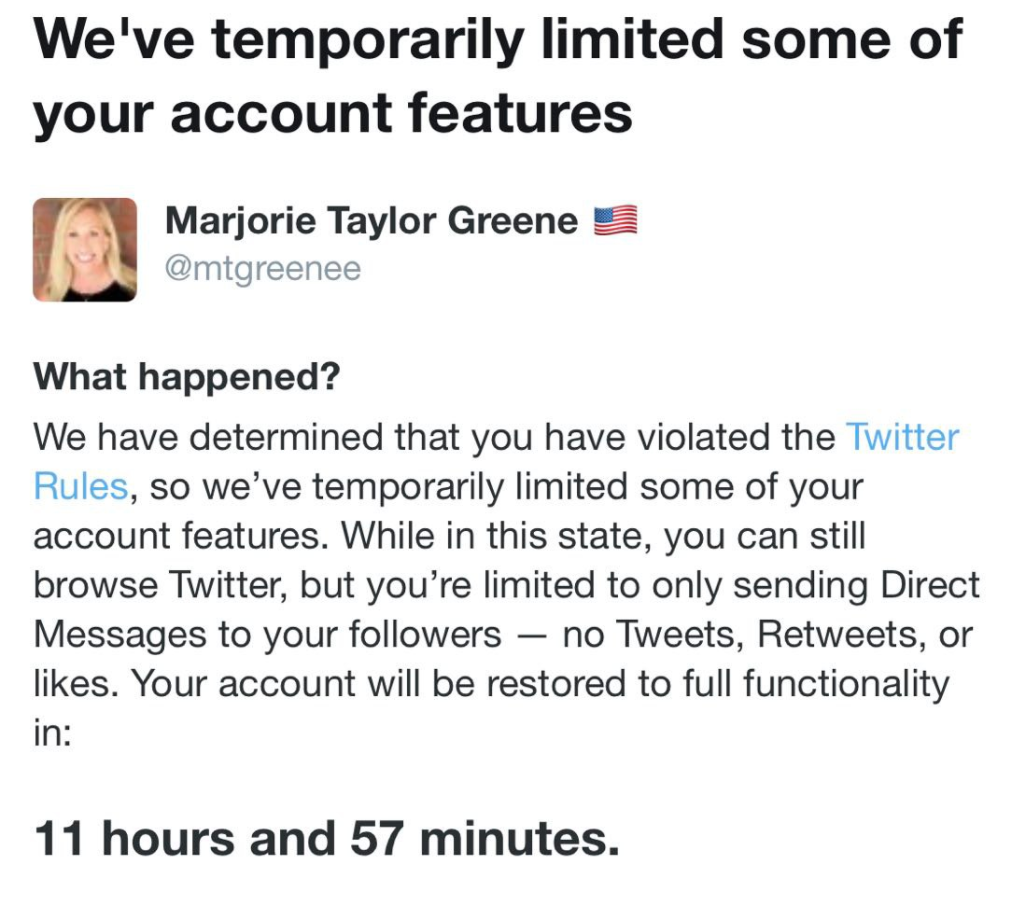
Task: Click the blue "Rules" link word
Action: [80, 487]
